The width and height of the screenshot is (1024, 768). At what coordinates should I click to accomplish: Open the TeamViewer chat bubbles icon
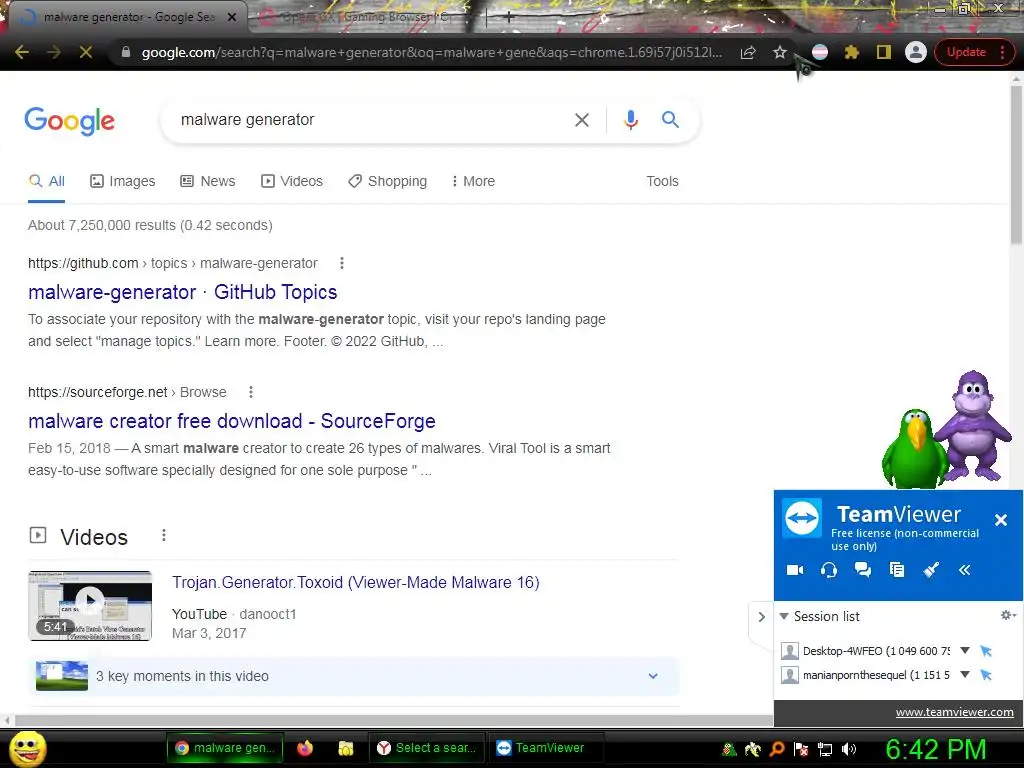(863, 570)
